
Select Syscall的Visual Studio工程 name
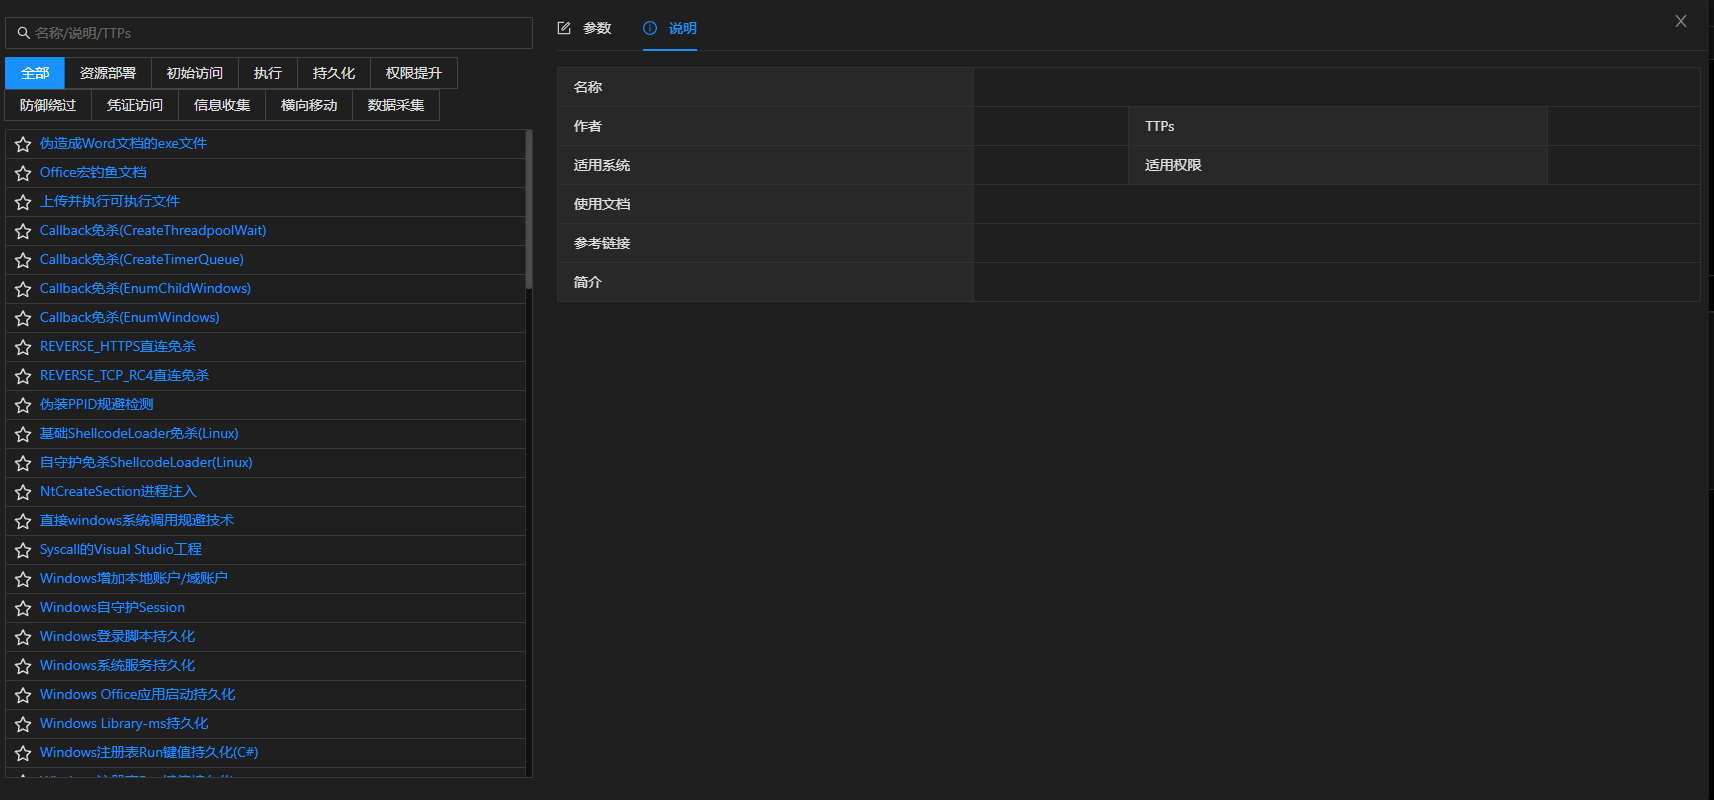[x=121, y=550]
